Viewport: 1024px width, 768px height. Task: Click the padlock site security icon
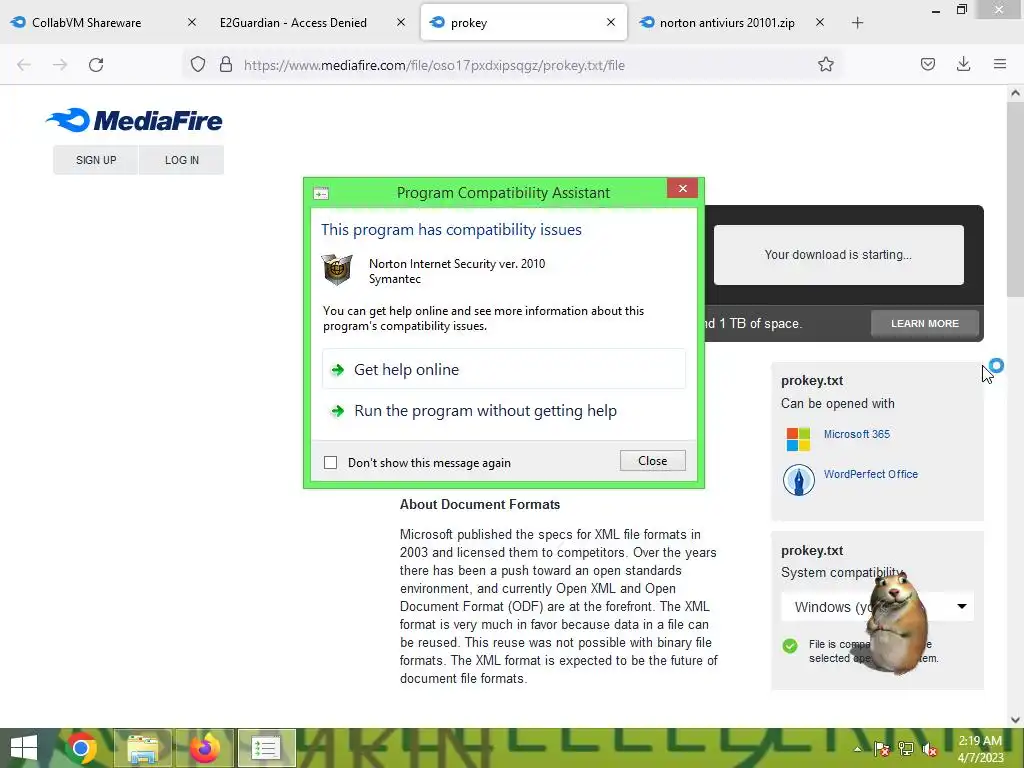[x=226, y=65]
